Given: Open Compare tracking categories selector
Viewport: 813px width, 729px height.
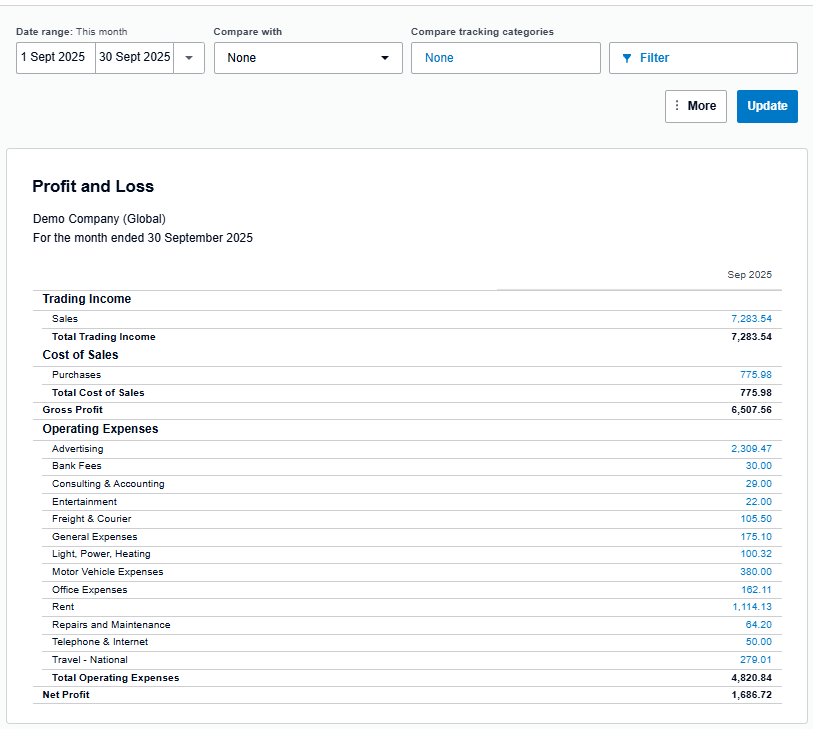Looking at the screenshot, I should 505,58.
